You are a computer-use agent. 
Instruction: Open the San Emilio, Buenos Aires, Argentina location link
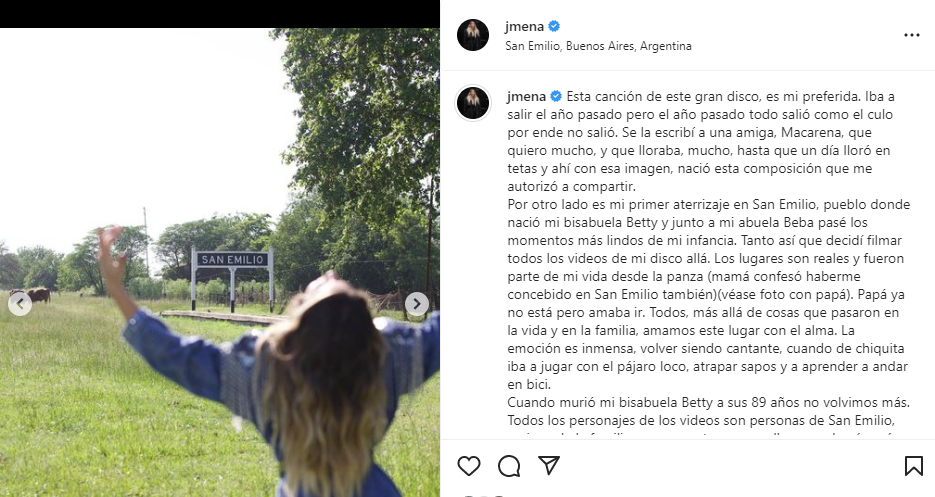click(598, 46)
